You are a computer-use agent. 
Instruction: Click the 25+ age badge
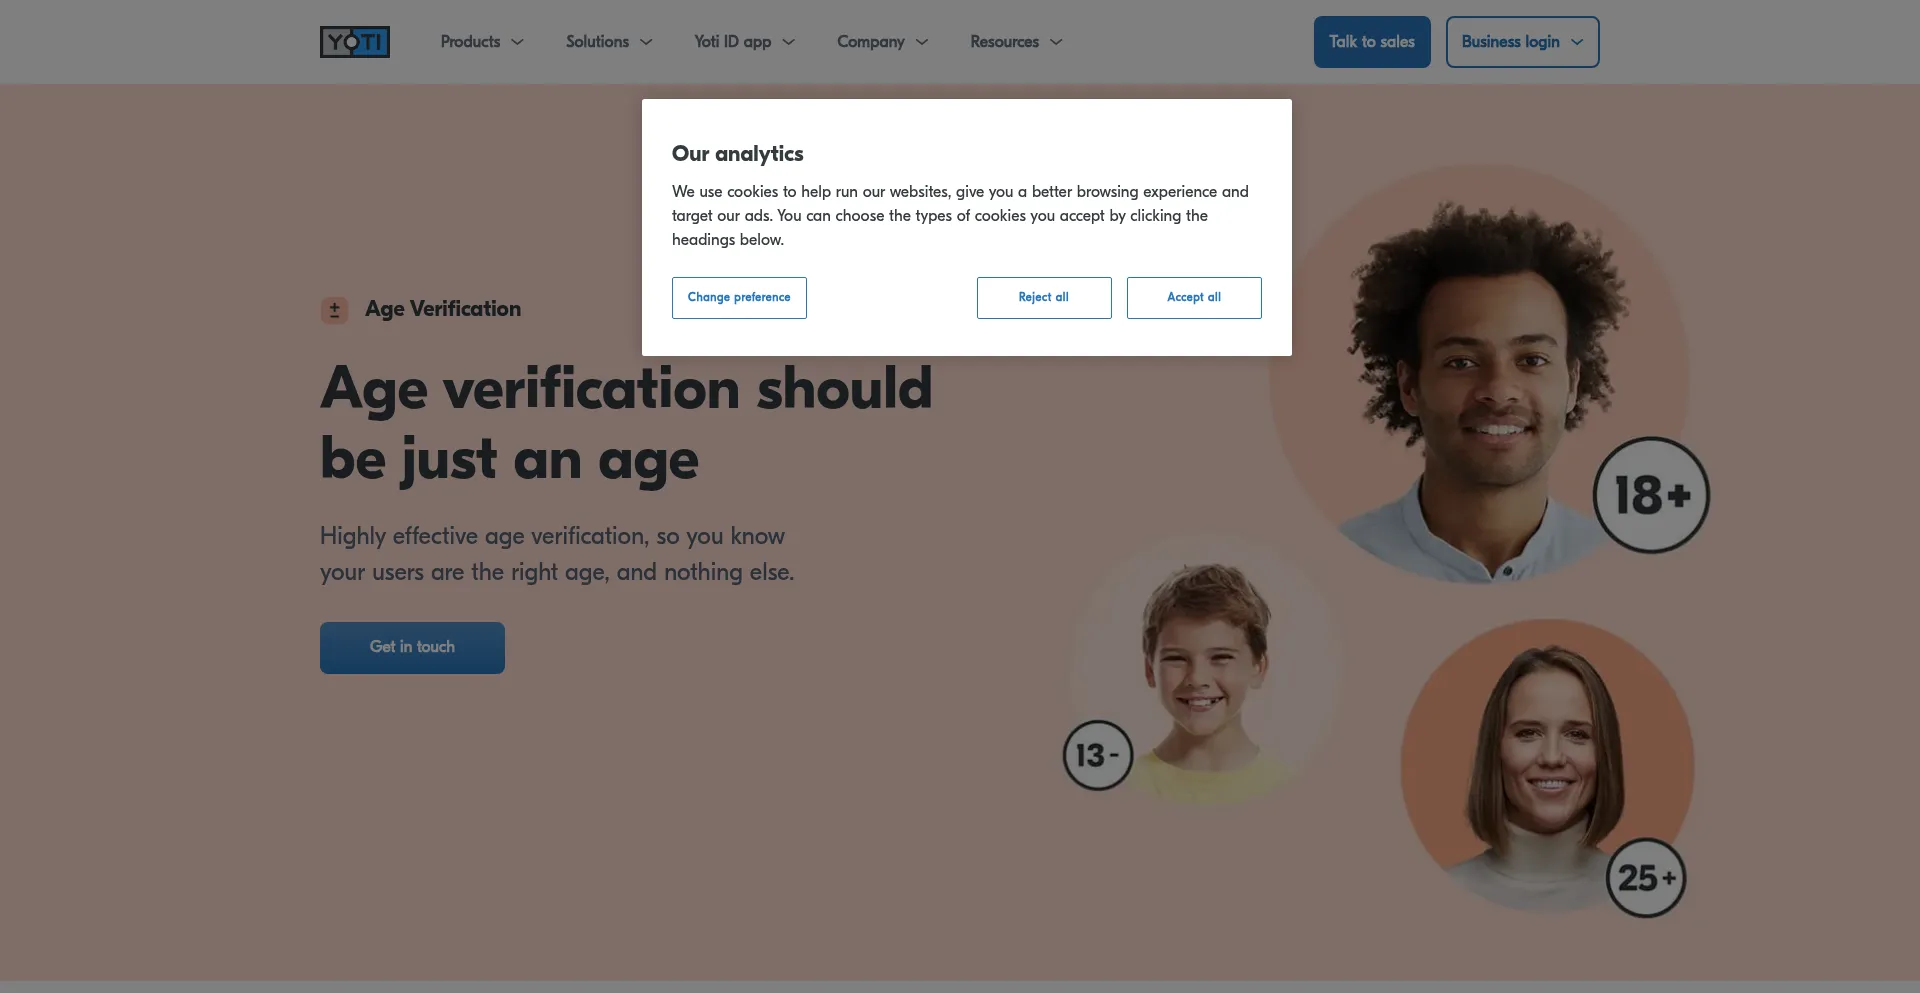click(x=1646, y=878)
